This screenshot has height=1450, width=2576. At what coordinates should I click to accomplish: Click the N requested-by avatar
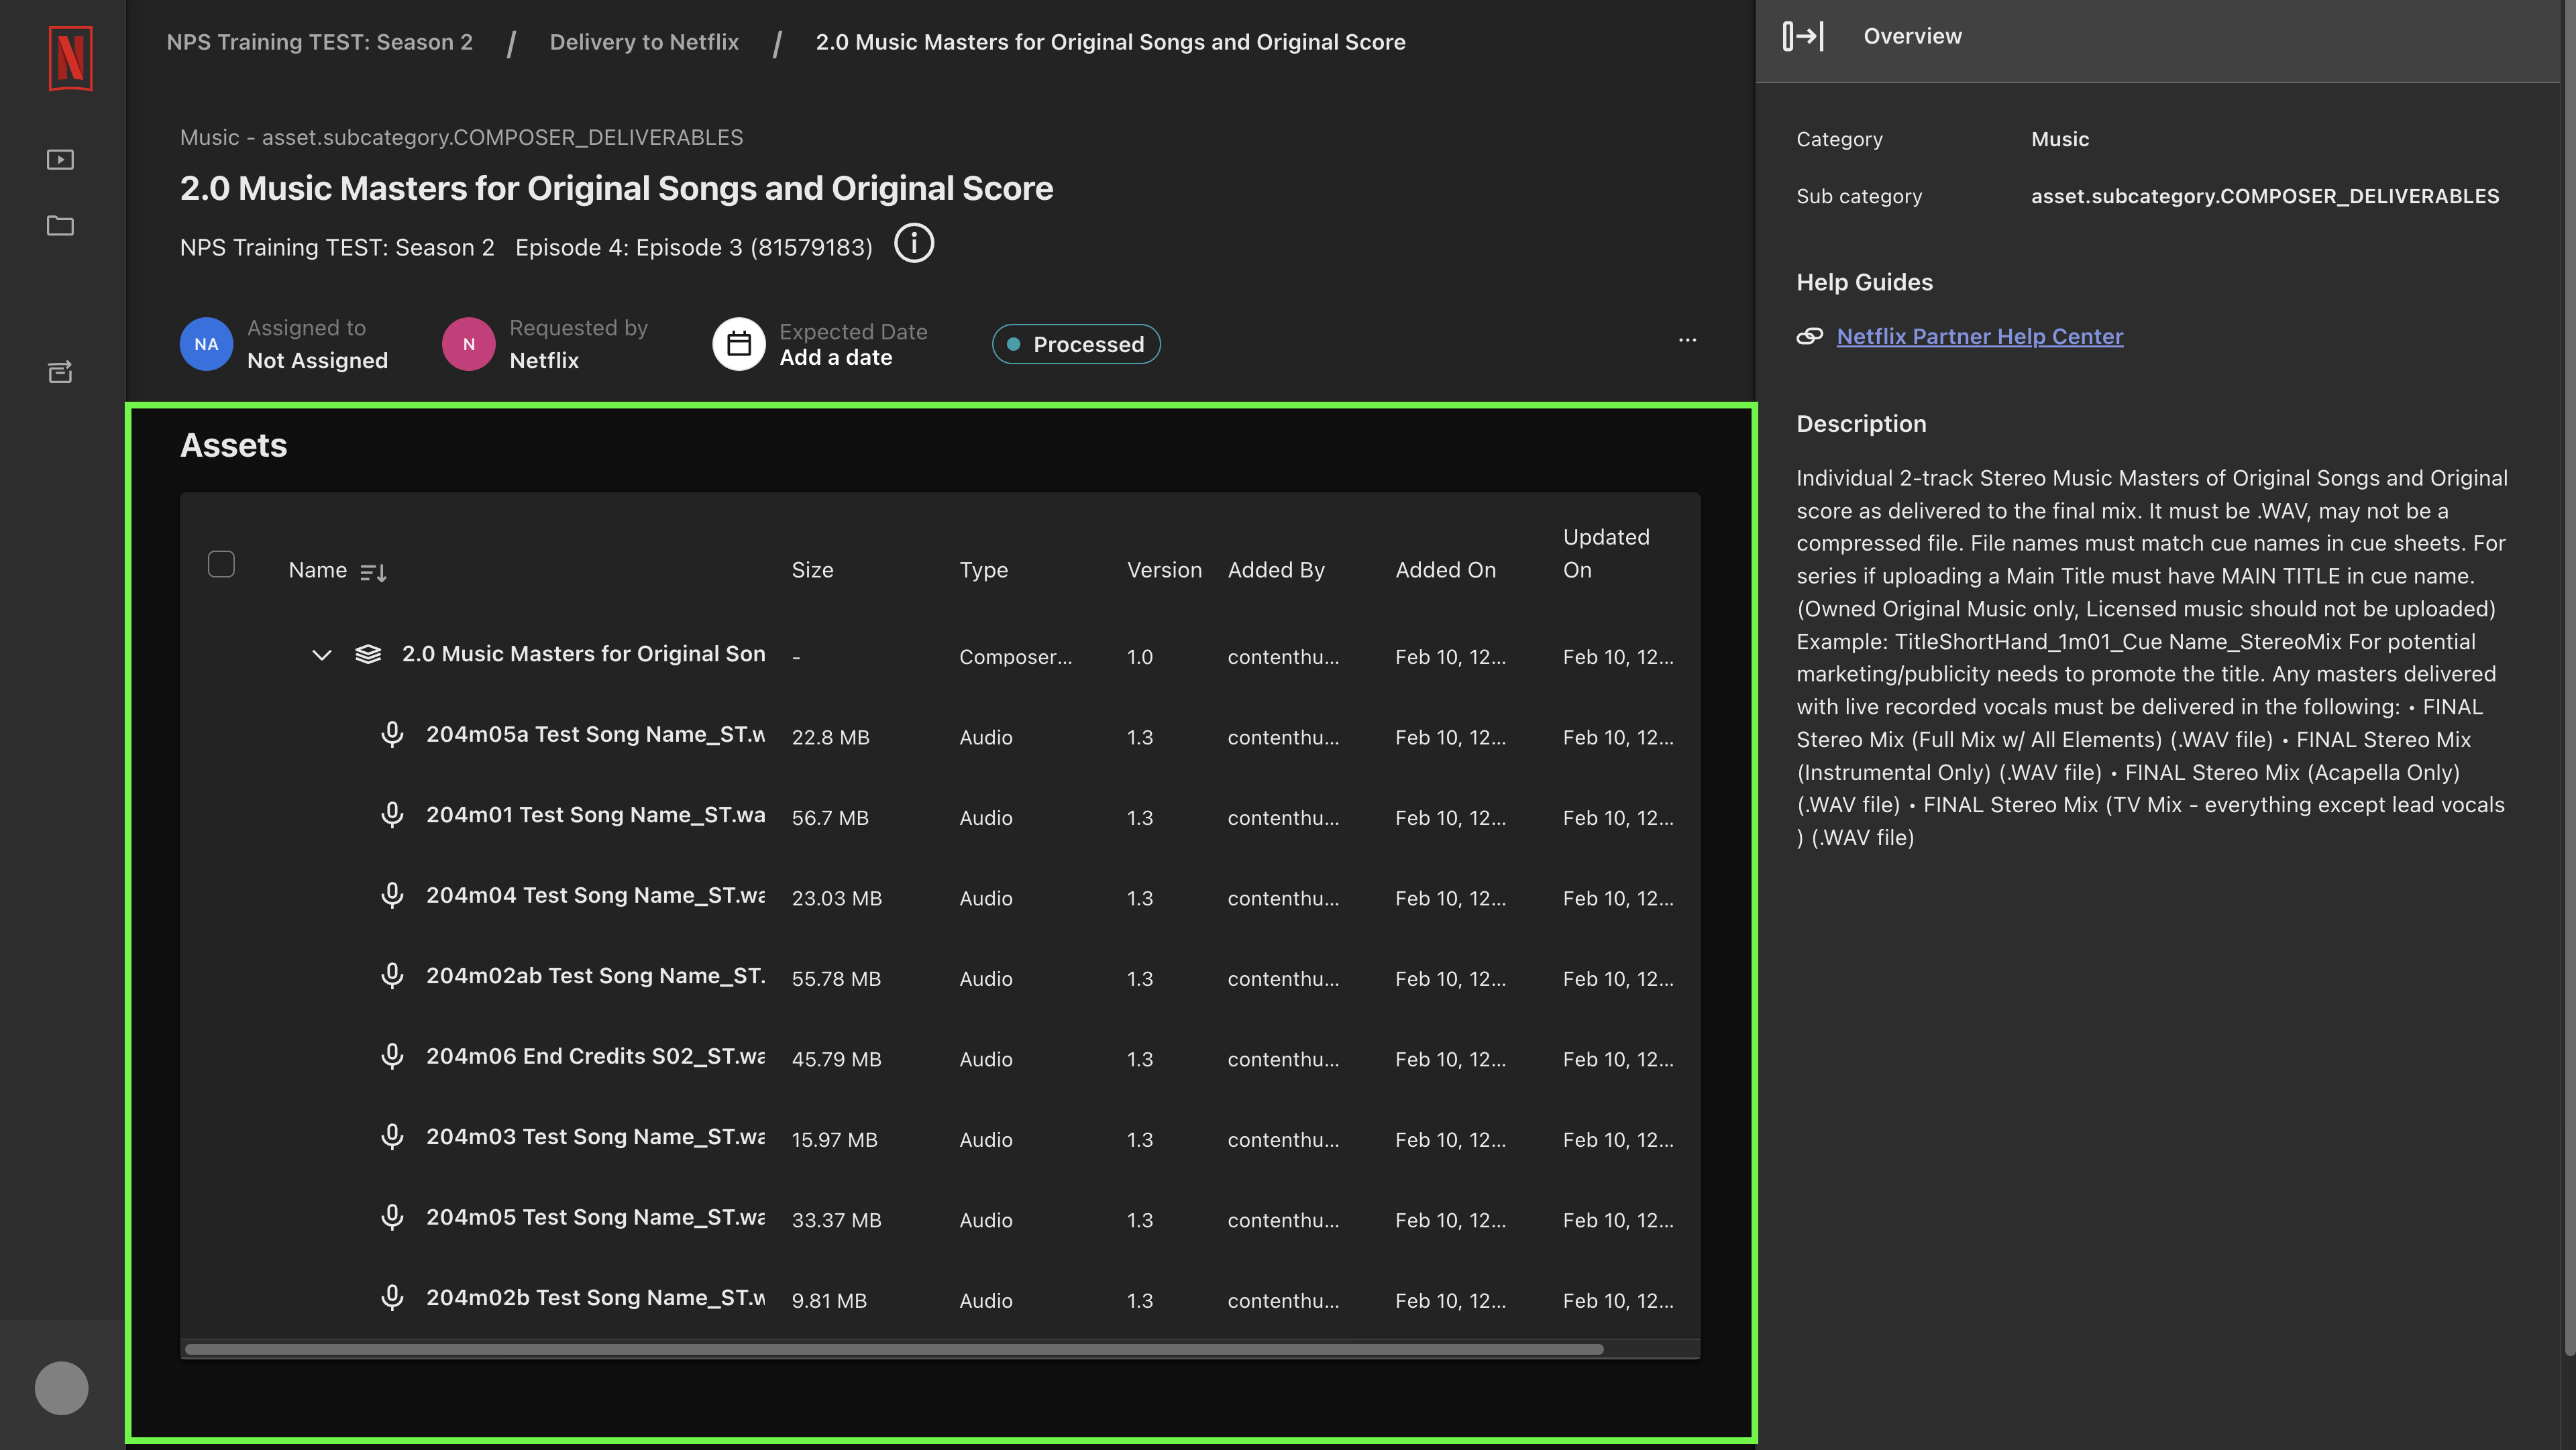coord(468,344)
